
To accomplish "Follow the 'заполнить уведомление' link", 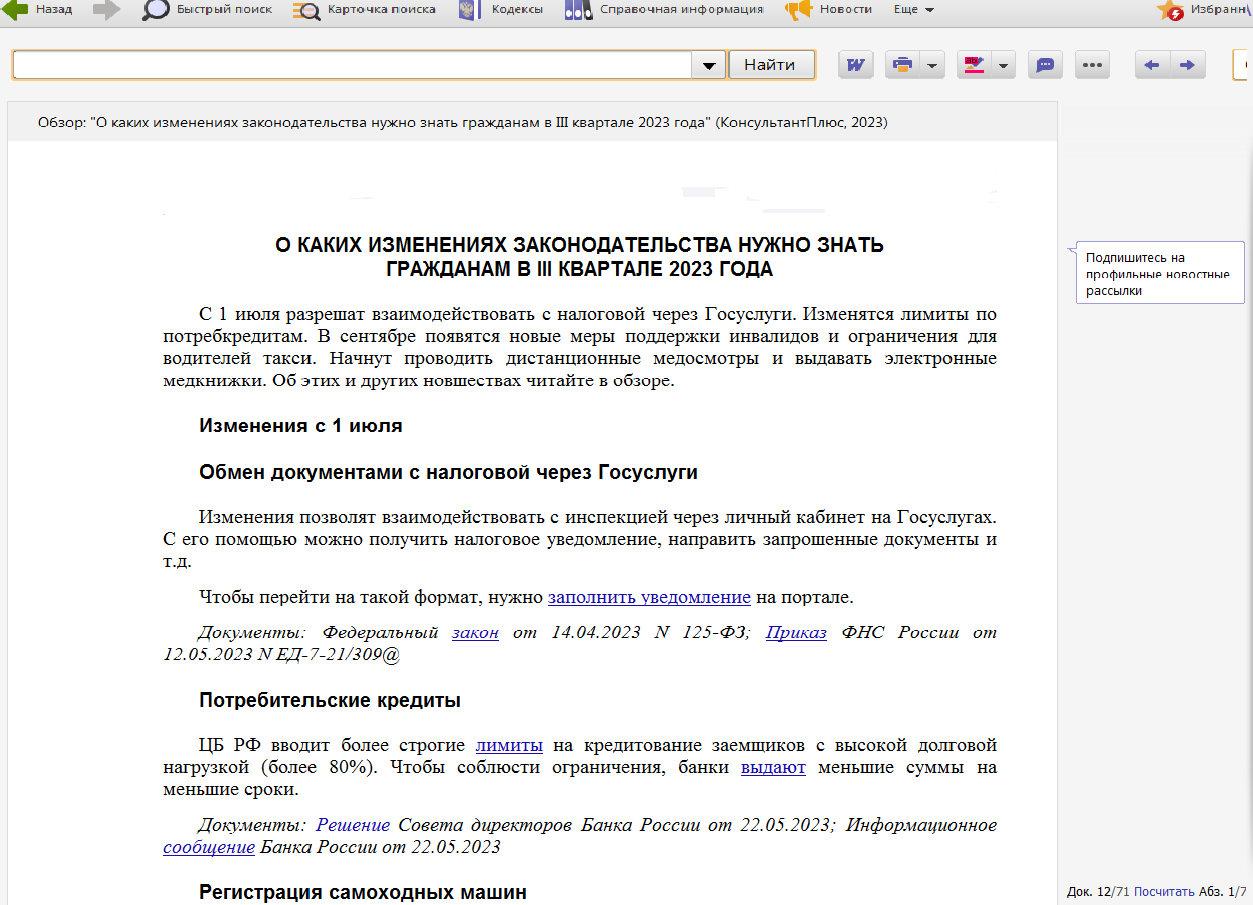I will (x=649, y=598).
